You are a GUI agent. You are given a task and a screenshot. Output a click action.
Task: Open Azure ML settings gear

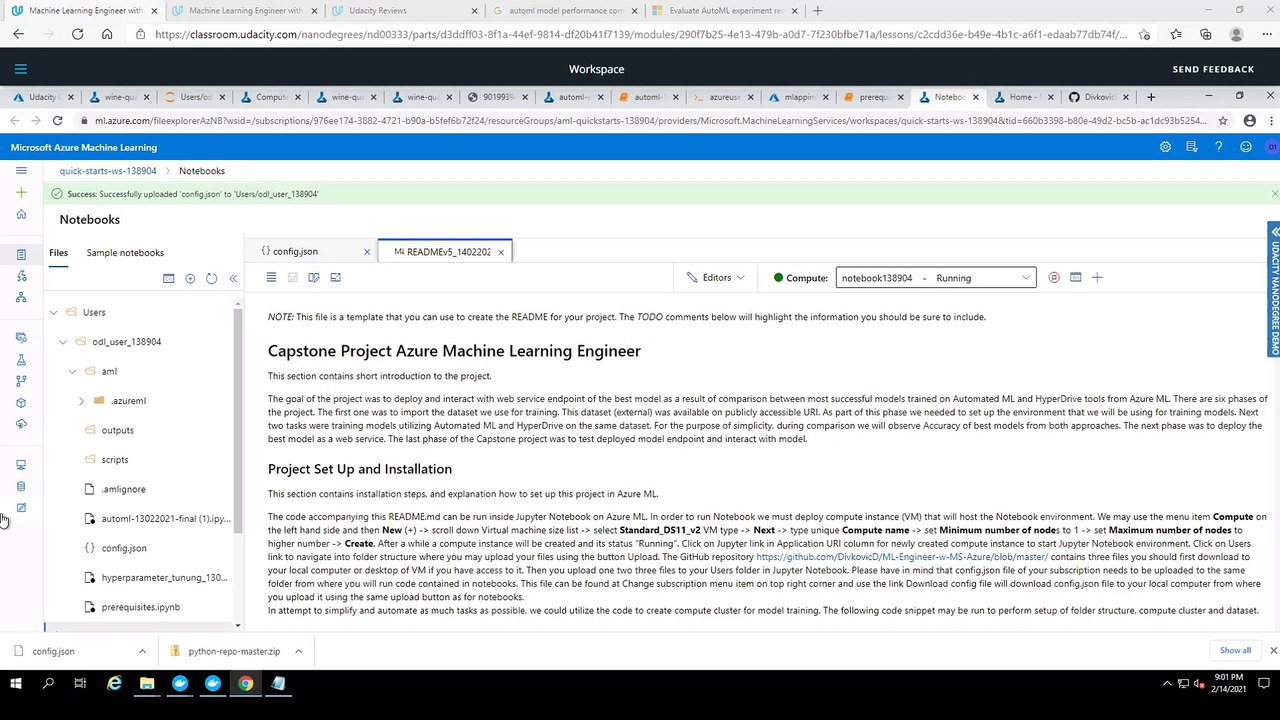point(1165,146)
